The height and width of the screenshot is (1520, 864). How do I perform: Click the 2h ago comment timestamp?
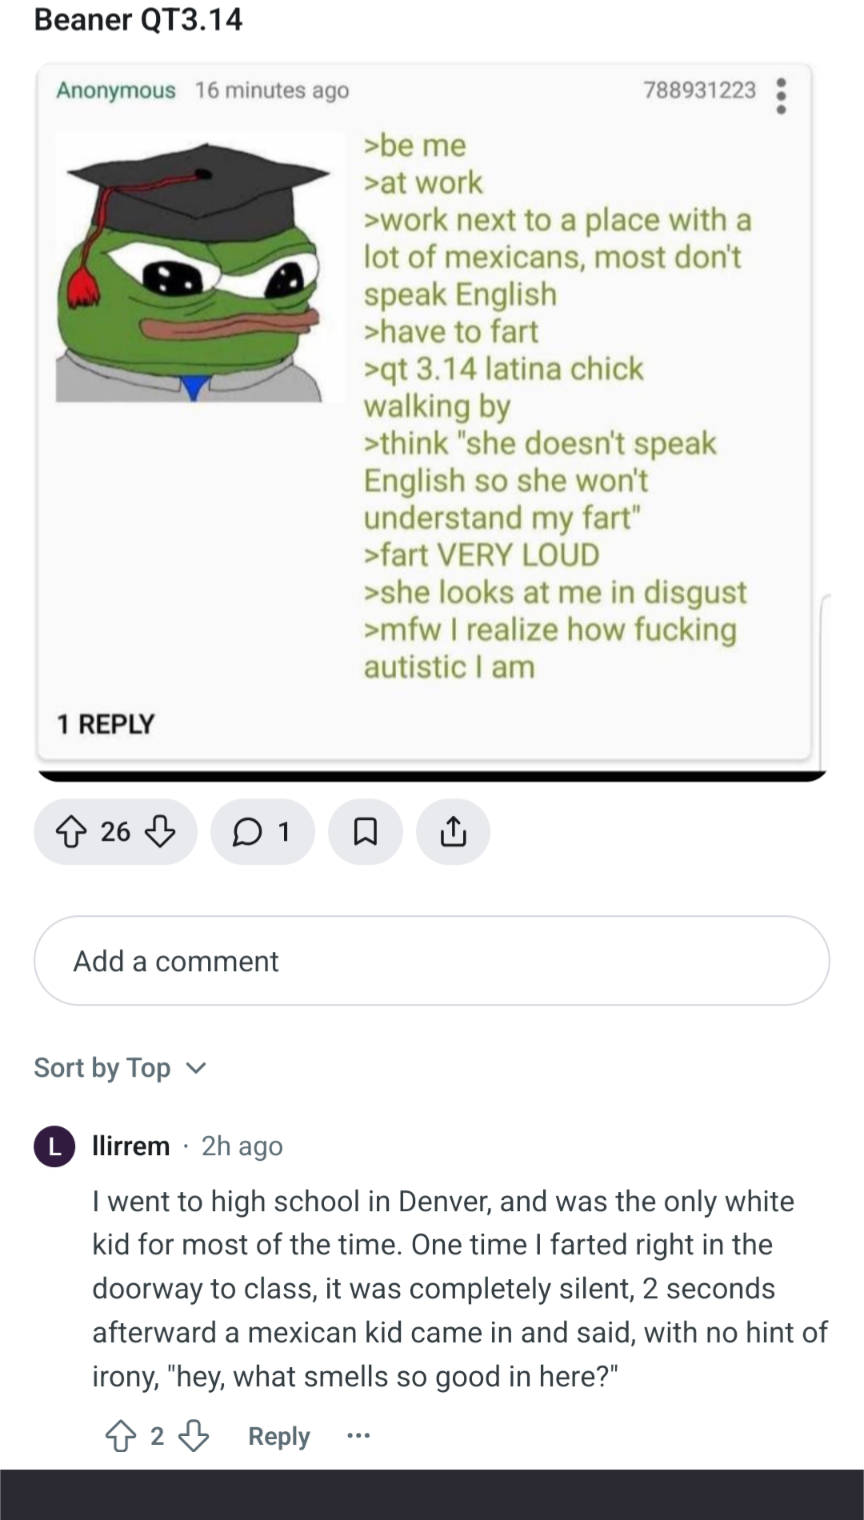point(242,1146)
